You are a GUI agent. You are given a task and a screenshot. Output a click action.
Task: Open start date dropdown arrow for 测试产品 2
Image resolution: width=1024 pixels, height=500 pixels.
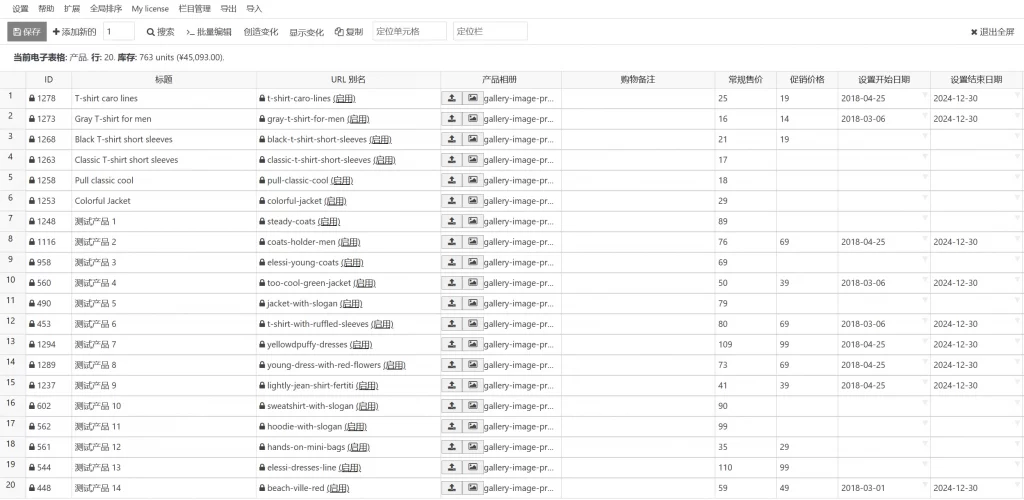tap(924, 238)
